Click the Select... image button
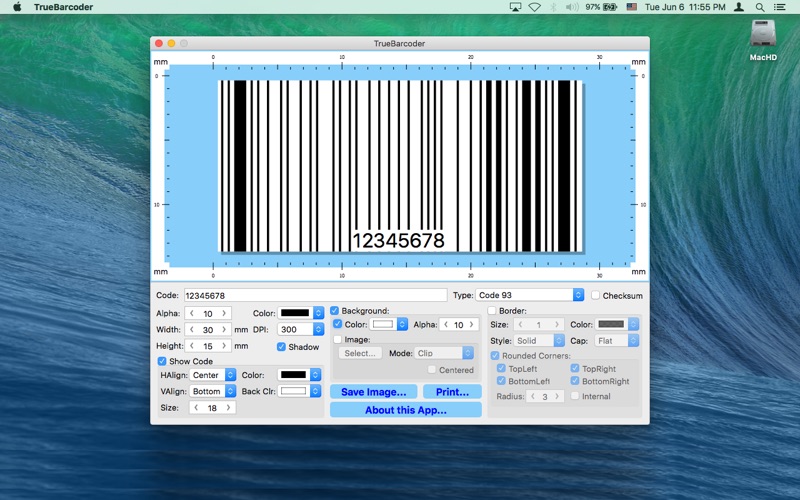This screenshot has height=500, width=800. [x=360, y=353]
